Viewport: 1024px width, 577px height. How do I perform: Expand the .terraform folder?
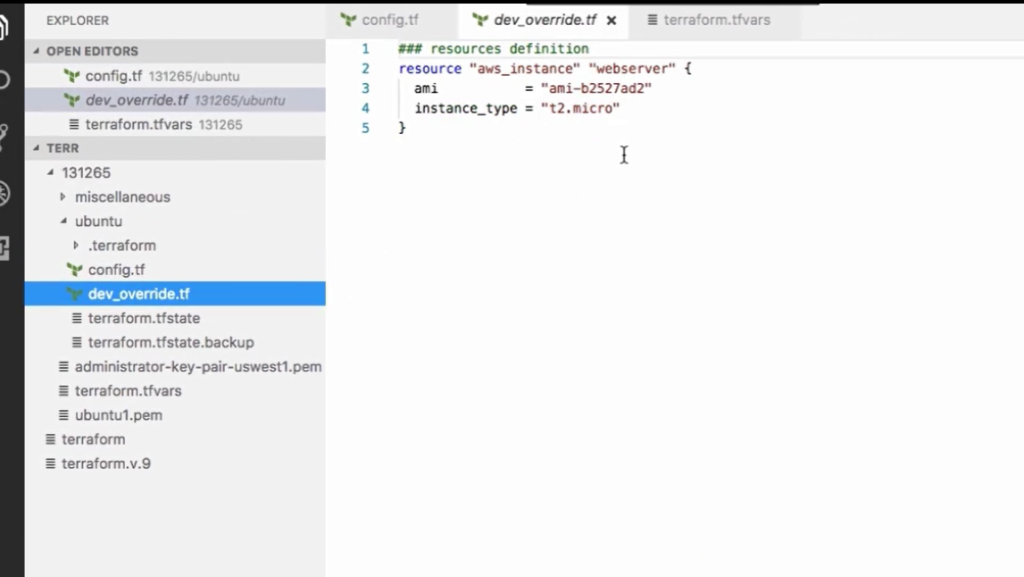click(x=76, y=245)
